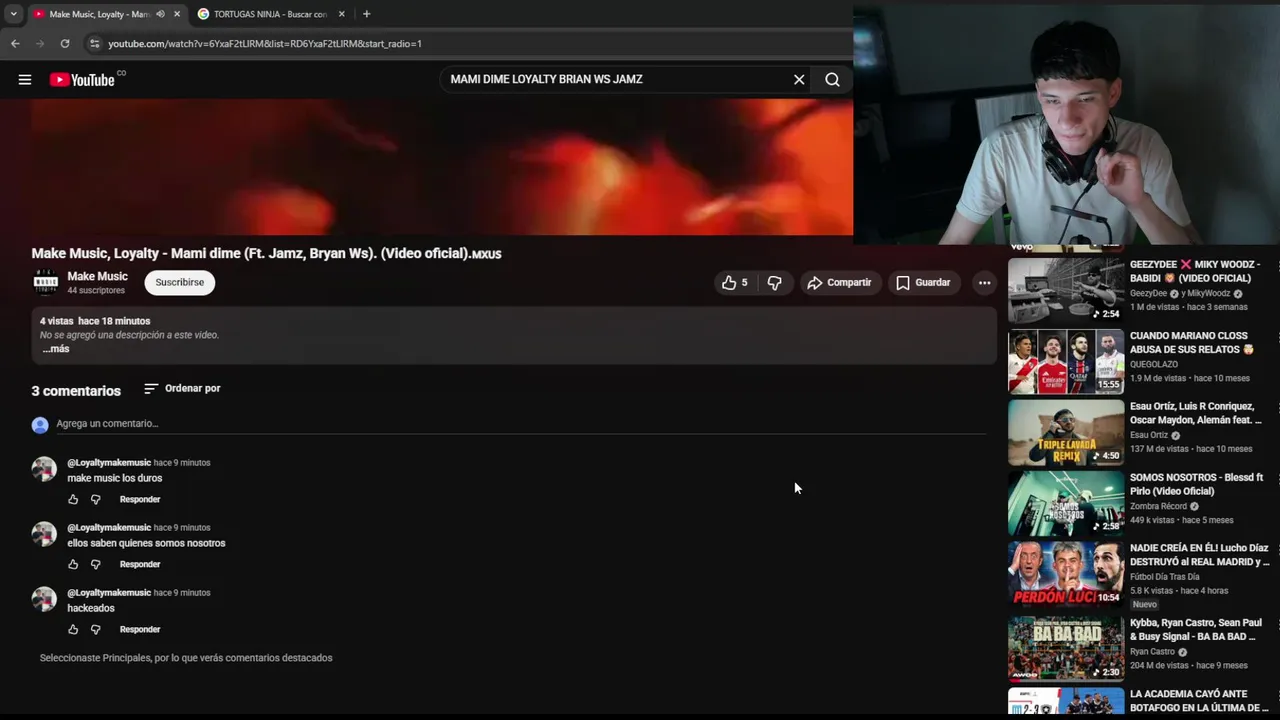
Task: Run search with the magnifier icon
Action: click(x=832, y=80)
